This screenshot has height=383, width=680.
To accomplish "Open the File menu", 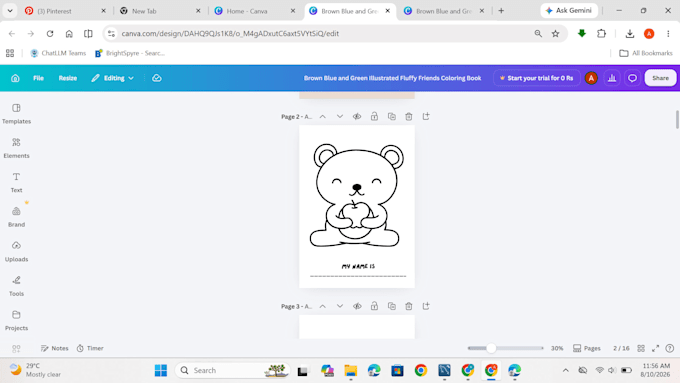I will point(38,78).
